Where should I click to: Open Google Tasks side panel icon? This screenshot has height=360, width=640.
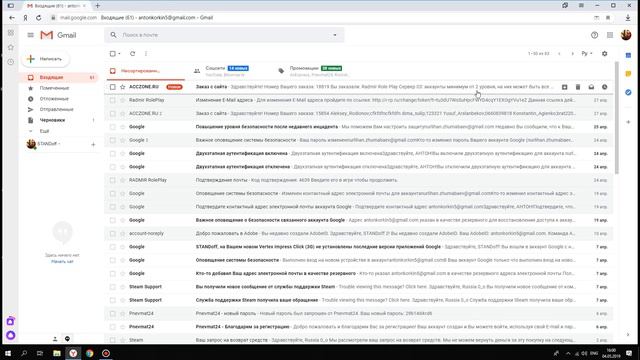pos(628,93)
